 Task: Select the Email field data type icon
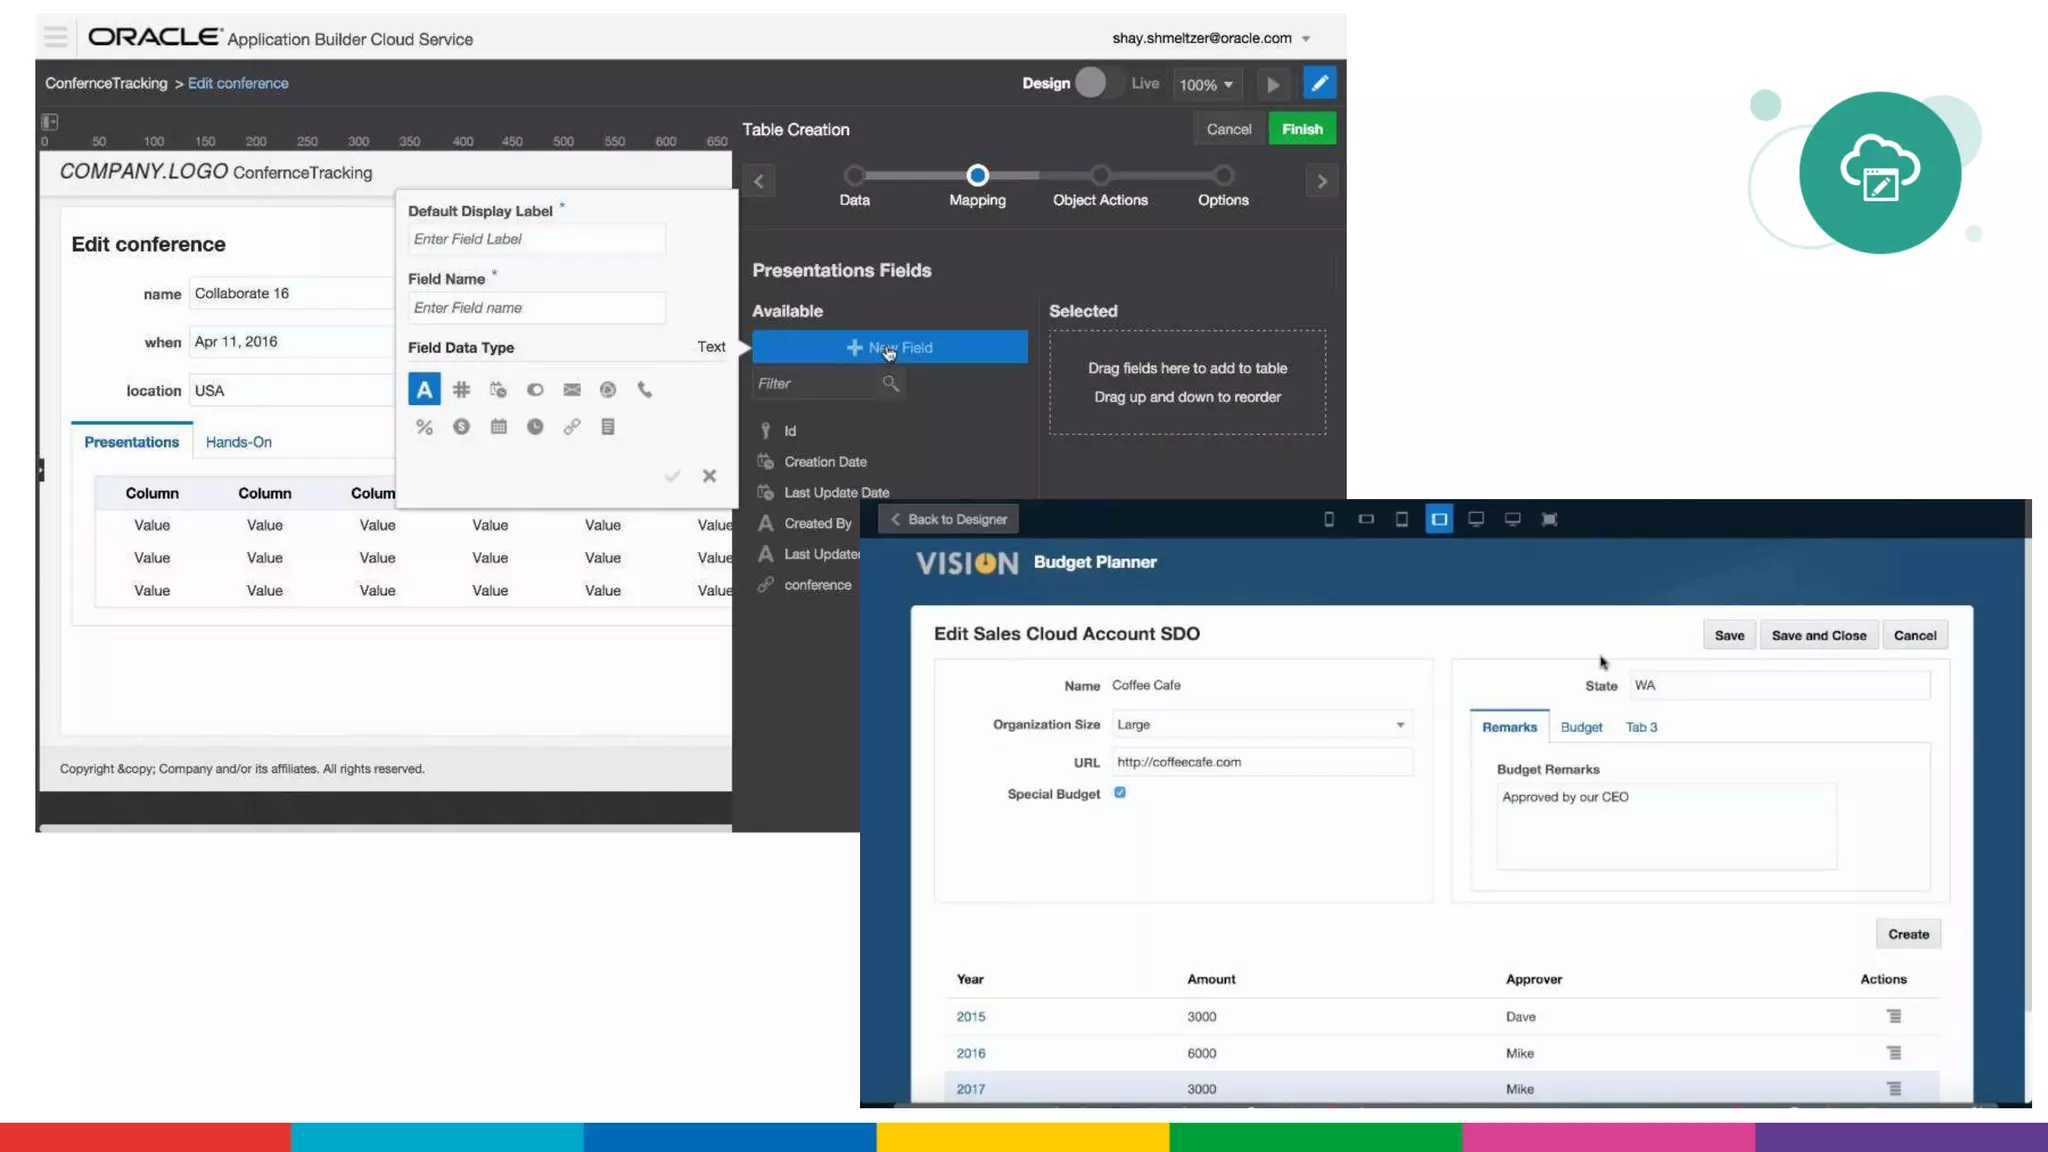pos(572,390)
